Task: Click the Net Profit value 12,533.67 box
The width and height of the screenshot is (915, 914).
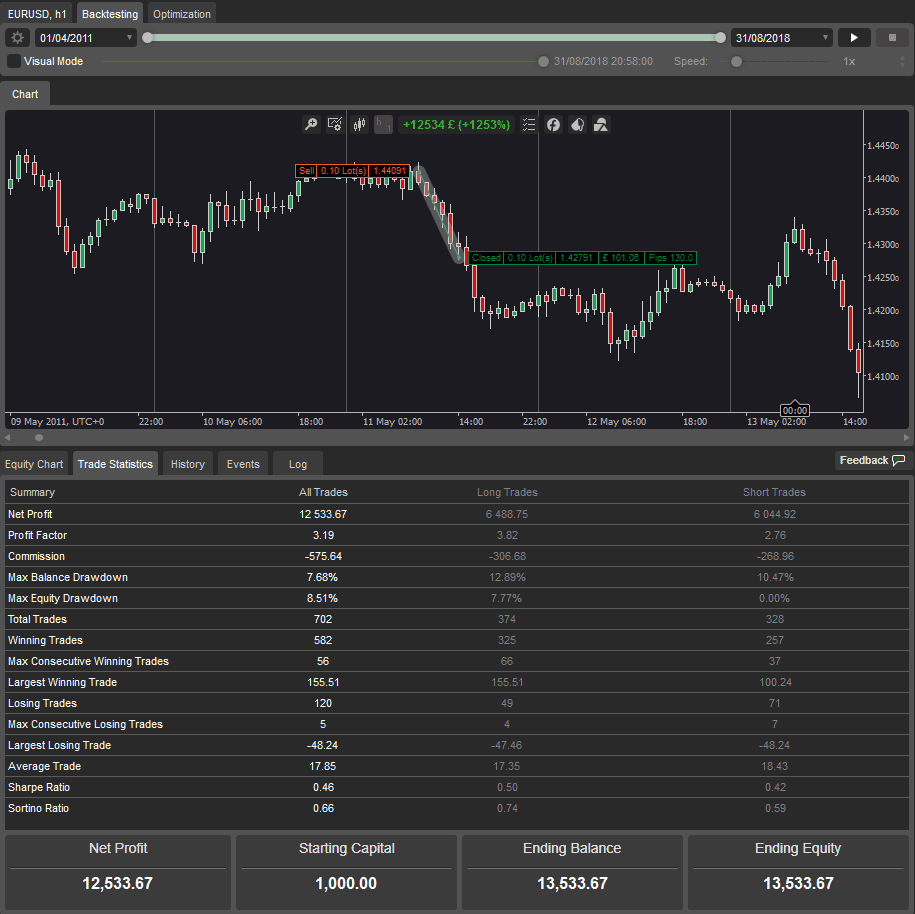Action: [118, 873]
